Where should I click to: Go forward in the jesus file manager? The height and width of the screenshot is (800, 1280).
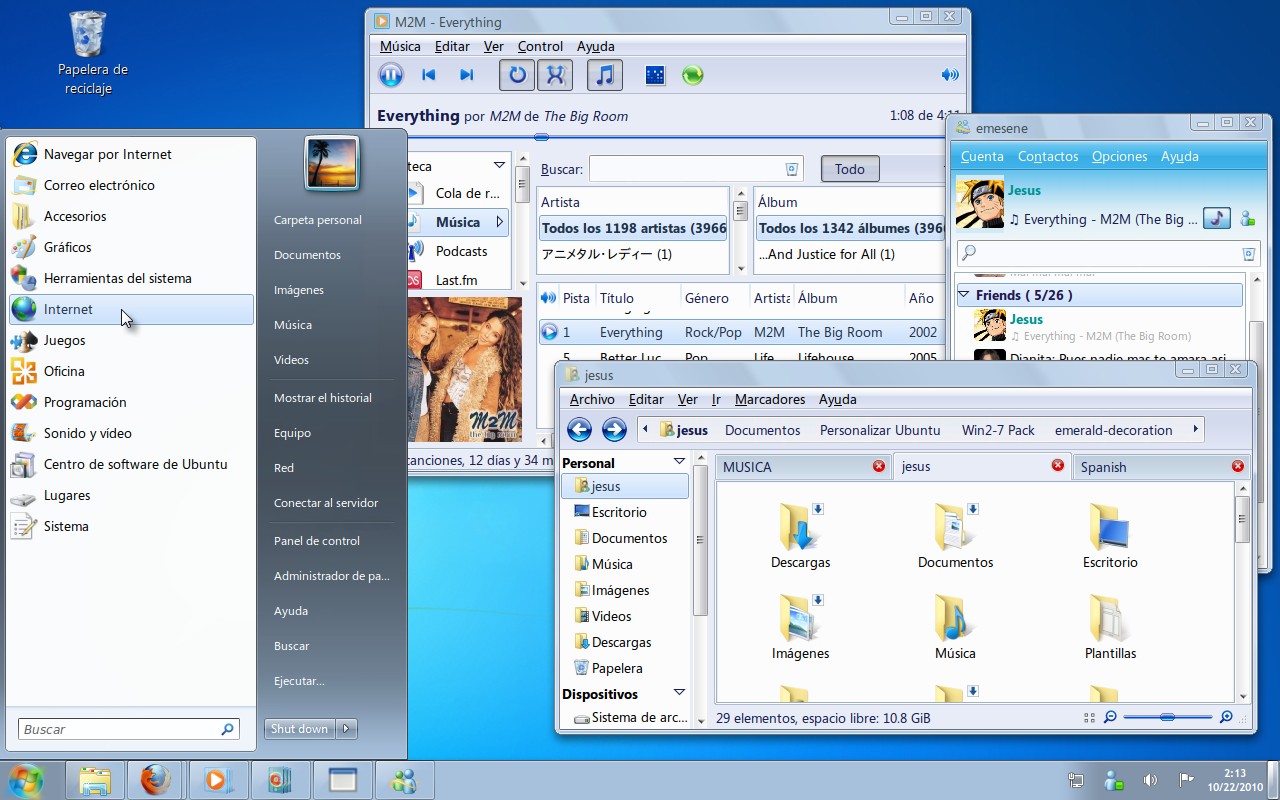click(x=614, y=430)
